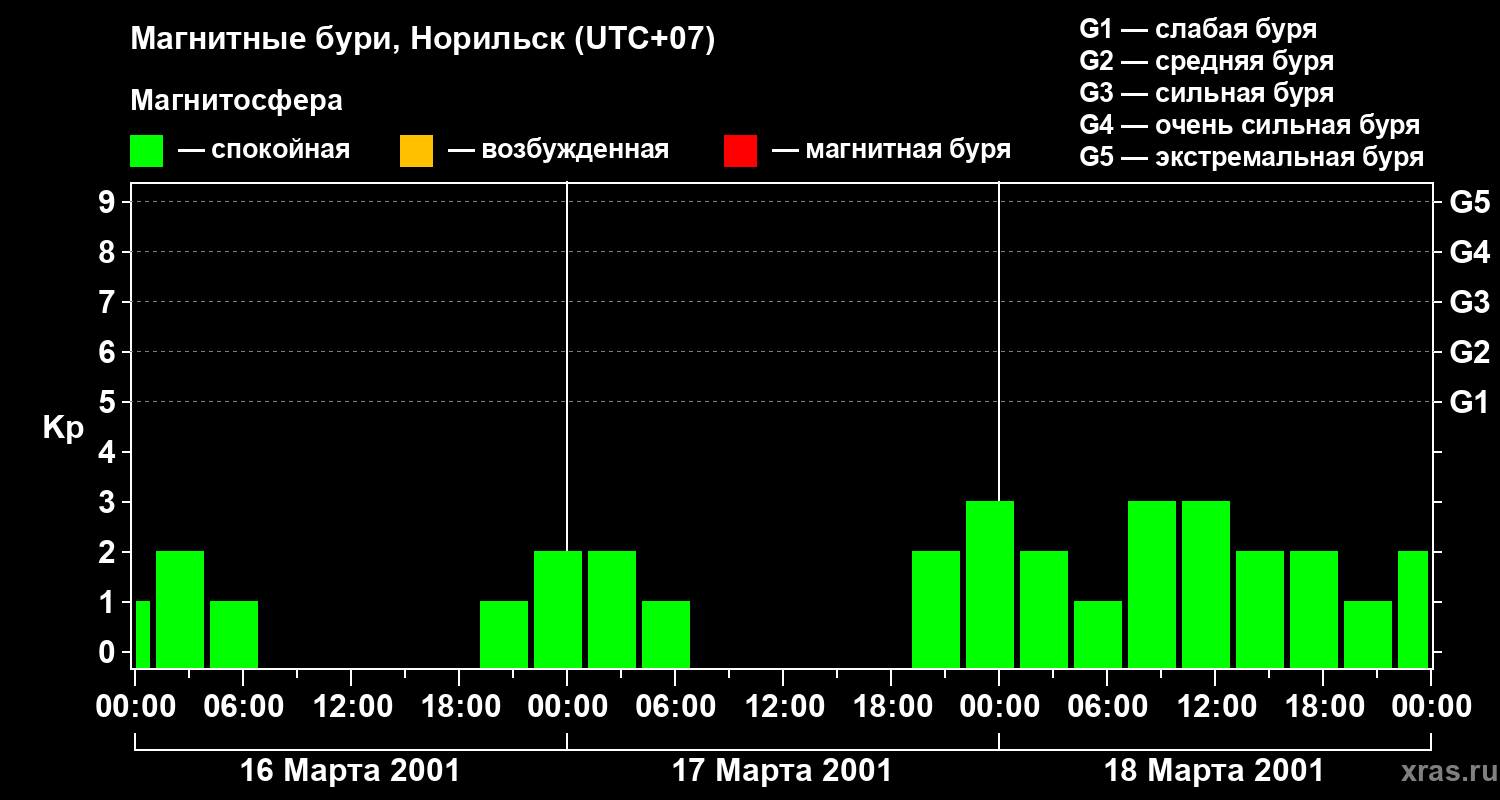This screenshot has width=1500, height=800.
Task: Click the Kp 3 bar crossing midnight into 18 March
Action: (x=990, y=584)
